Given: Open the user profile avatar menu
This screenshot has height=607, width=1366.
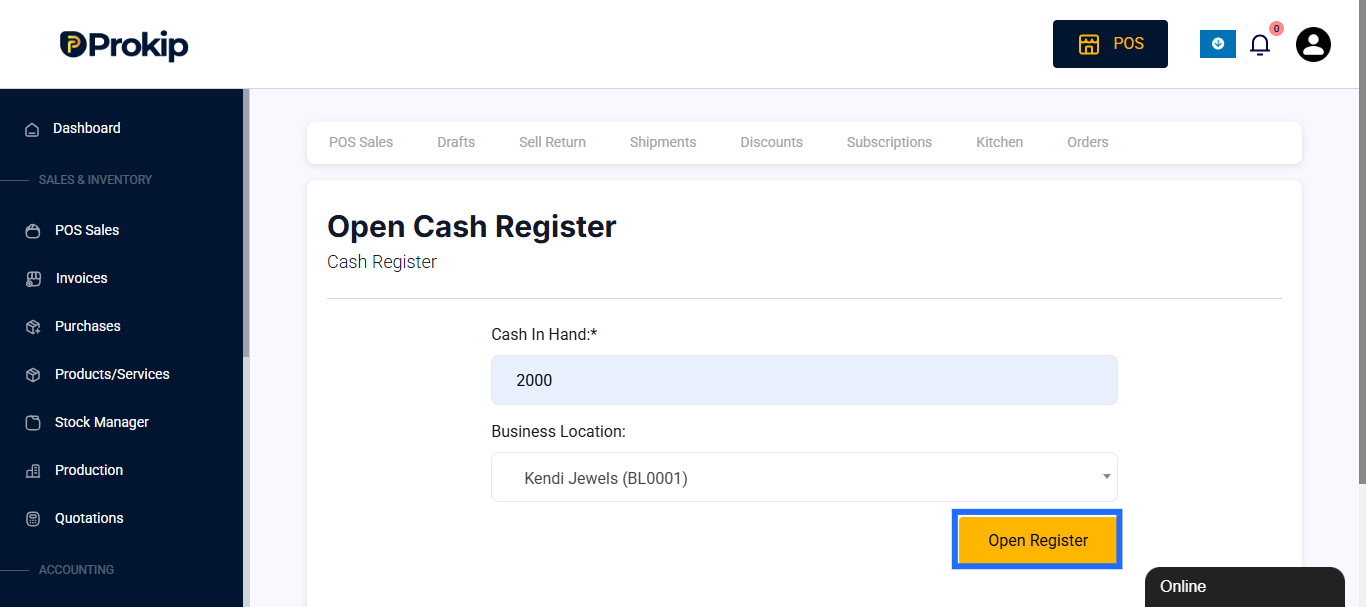Looking at the screenshot, I should (1313, 44).
